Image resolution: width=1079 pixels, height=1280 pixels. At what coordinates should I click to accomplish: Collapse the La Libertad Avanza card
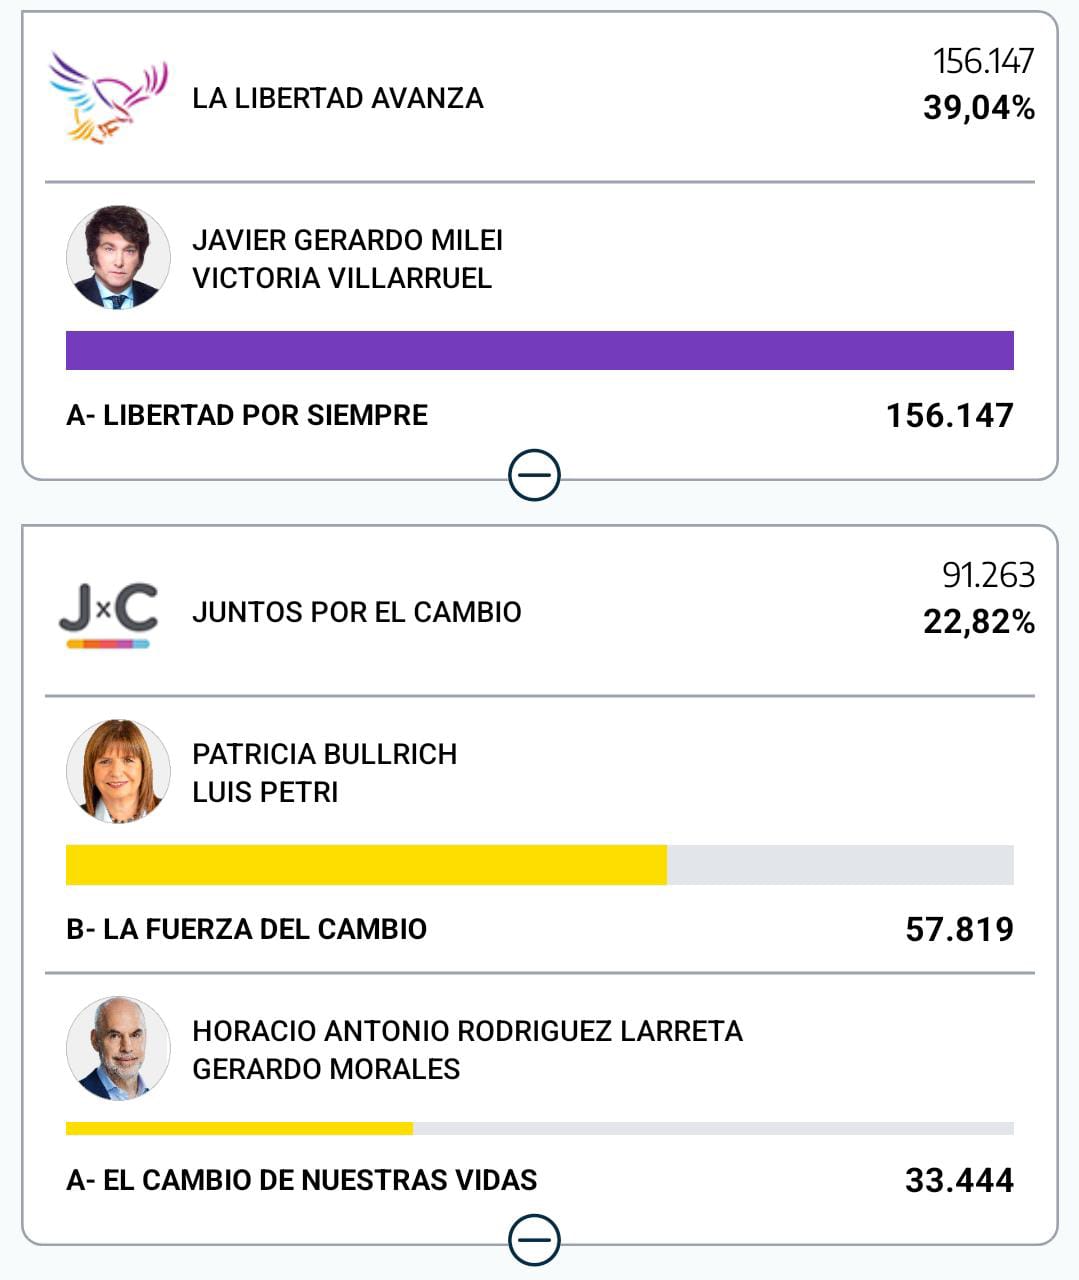click(x=534, y=475)
